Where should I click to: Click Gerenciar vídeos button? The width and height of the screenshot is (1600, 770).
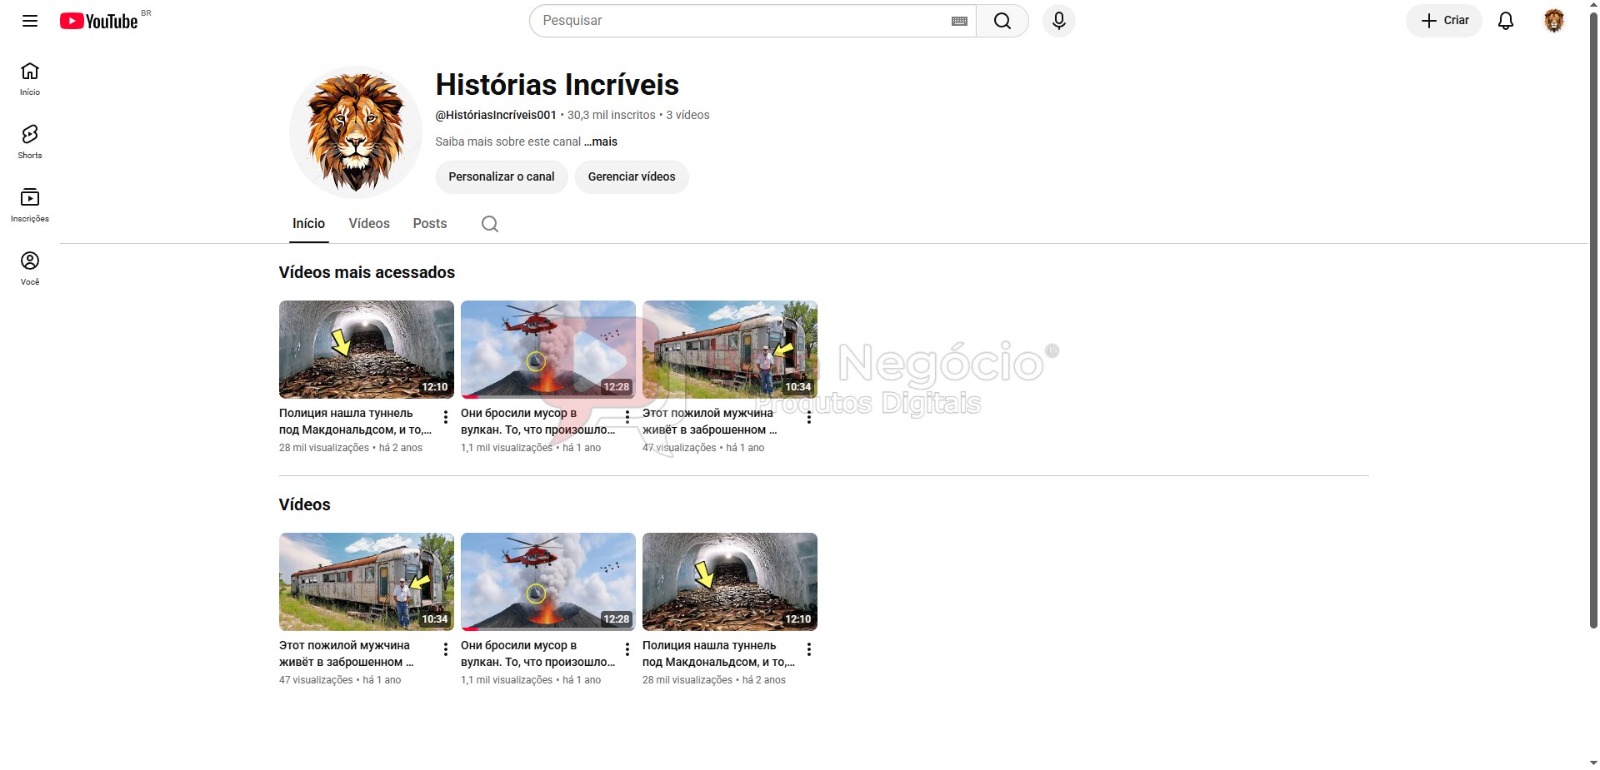coord(631,177)
